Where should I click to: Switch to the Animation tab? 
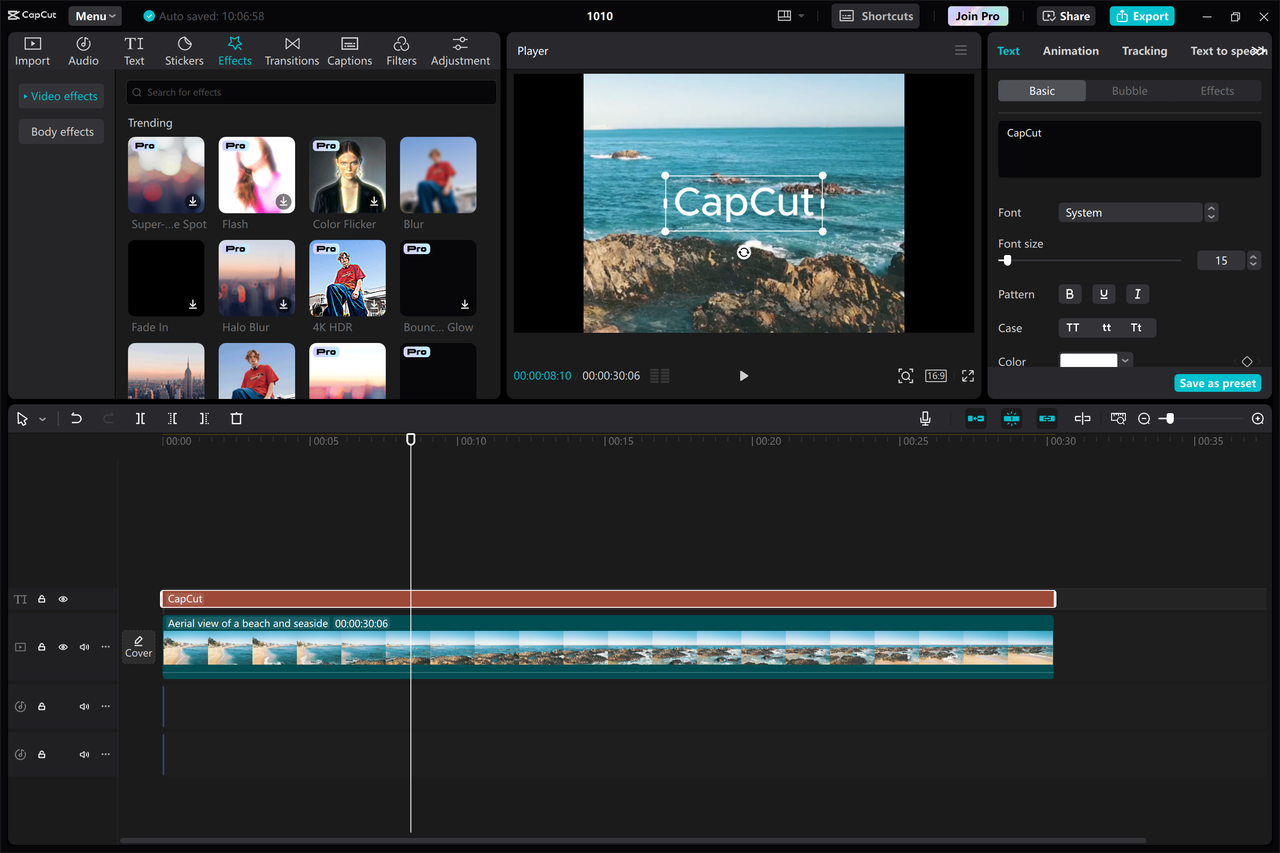pyautogui.click(x=1070, y=50)
